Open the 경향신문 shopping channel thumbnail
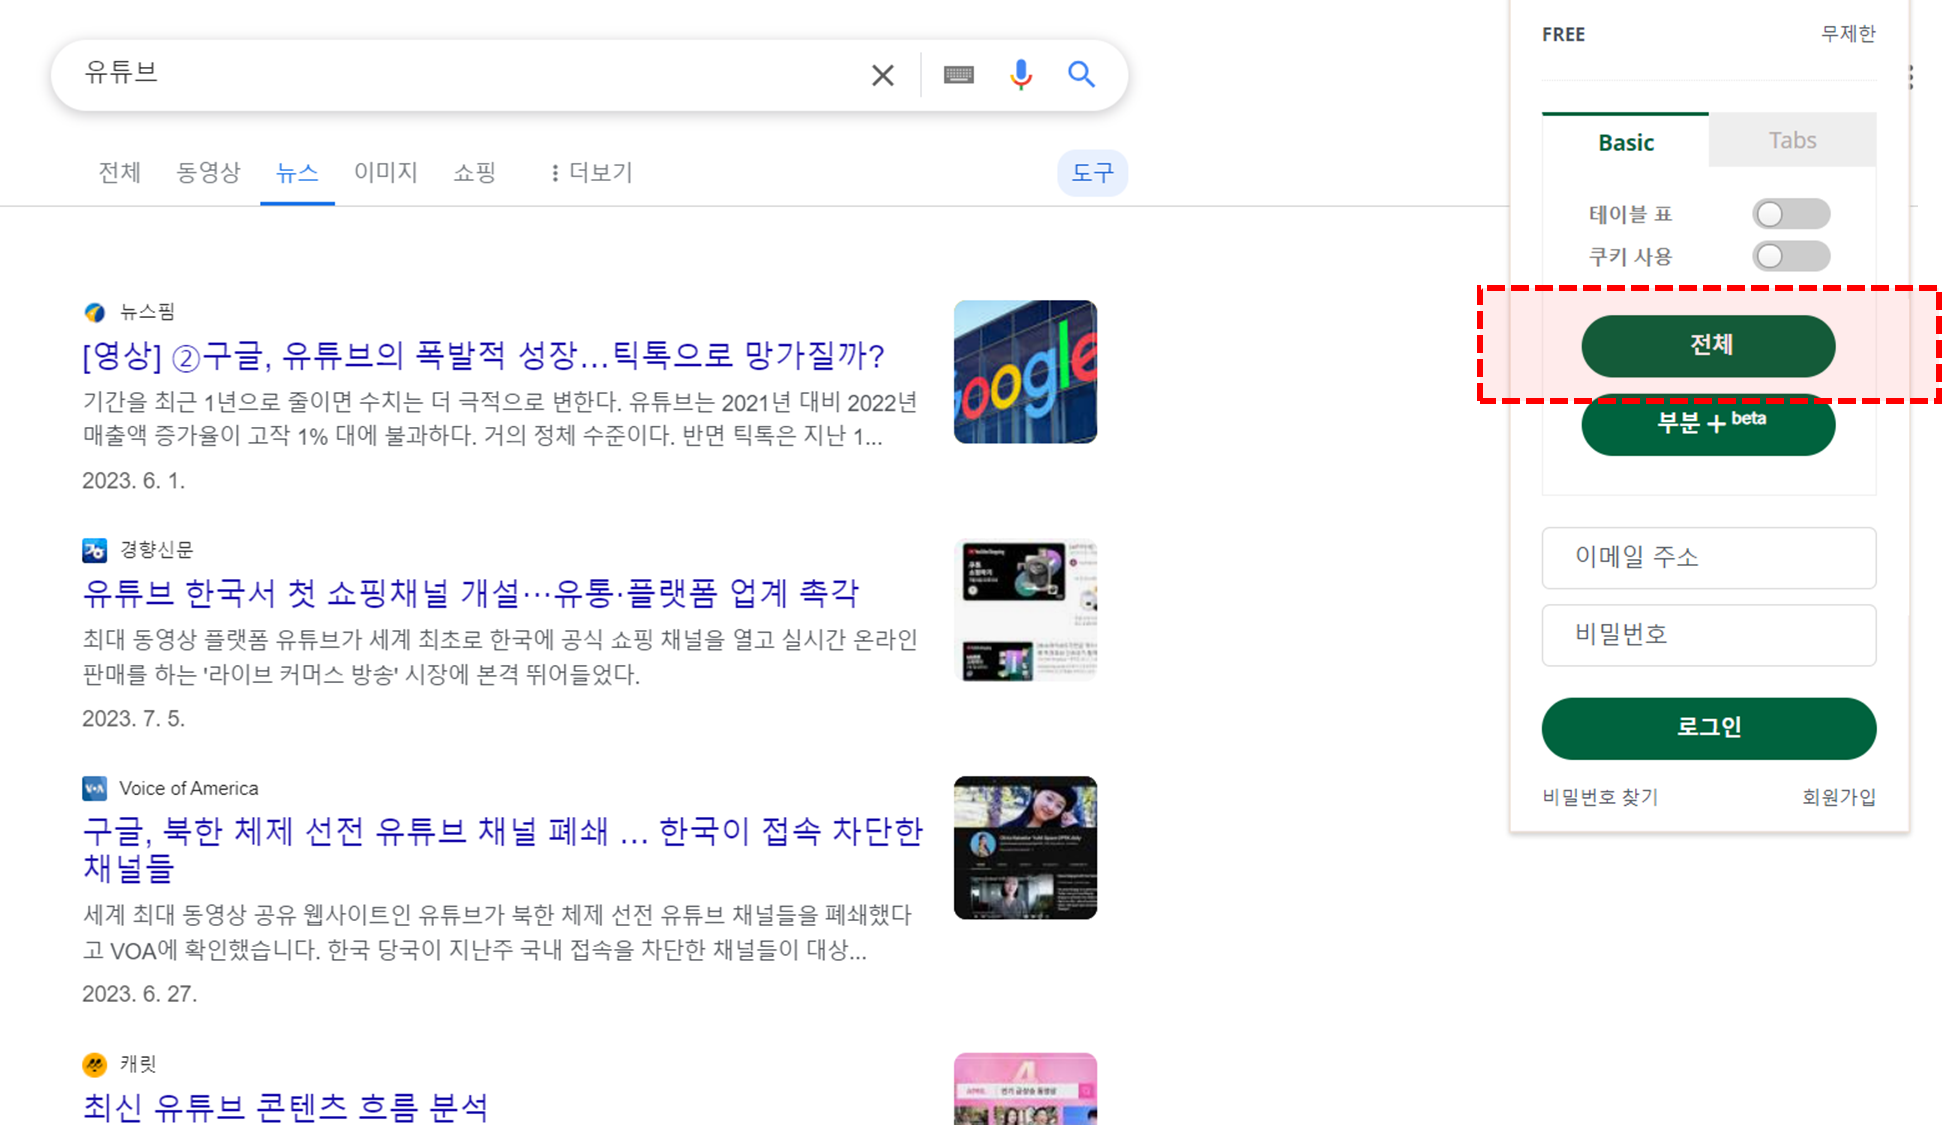Viewport: 1942px width, 1125px height. (1025, 610)
